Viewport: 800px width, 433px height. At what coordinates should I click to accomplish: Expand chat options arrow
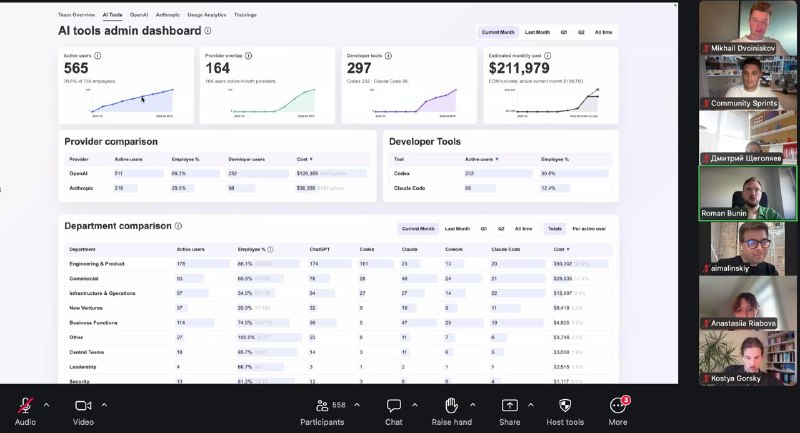[x=415, y=405]
